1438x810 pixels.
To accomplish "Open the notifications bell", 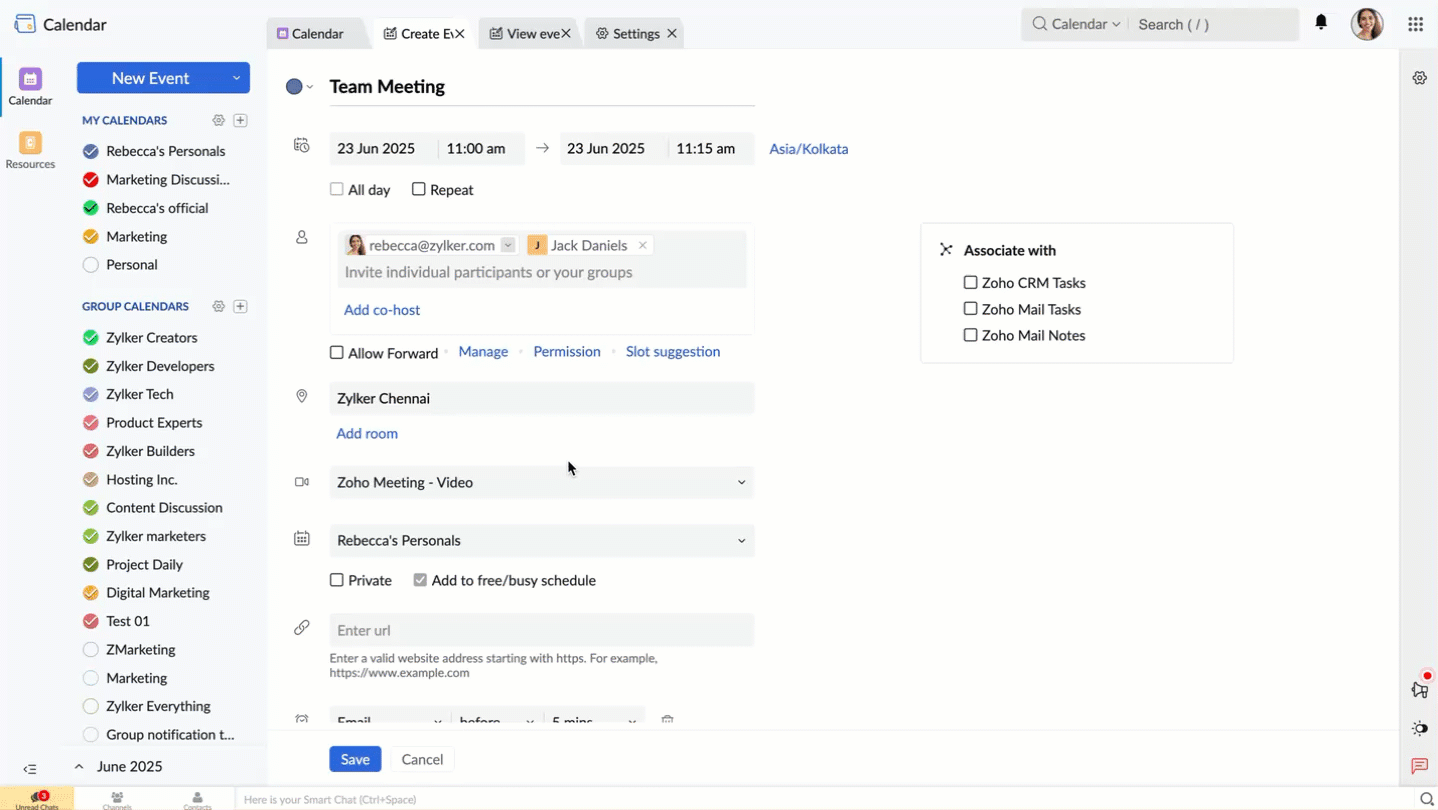I will (x=1321, y=23).
